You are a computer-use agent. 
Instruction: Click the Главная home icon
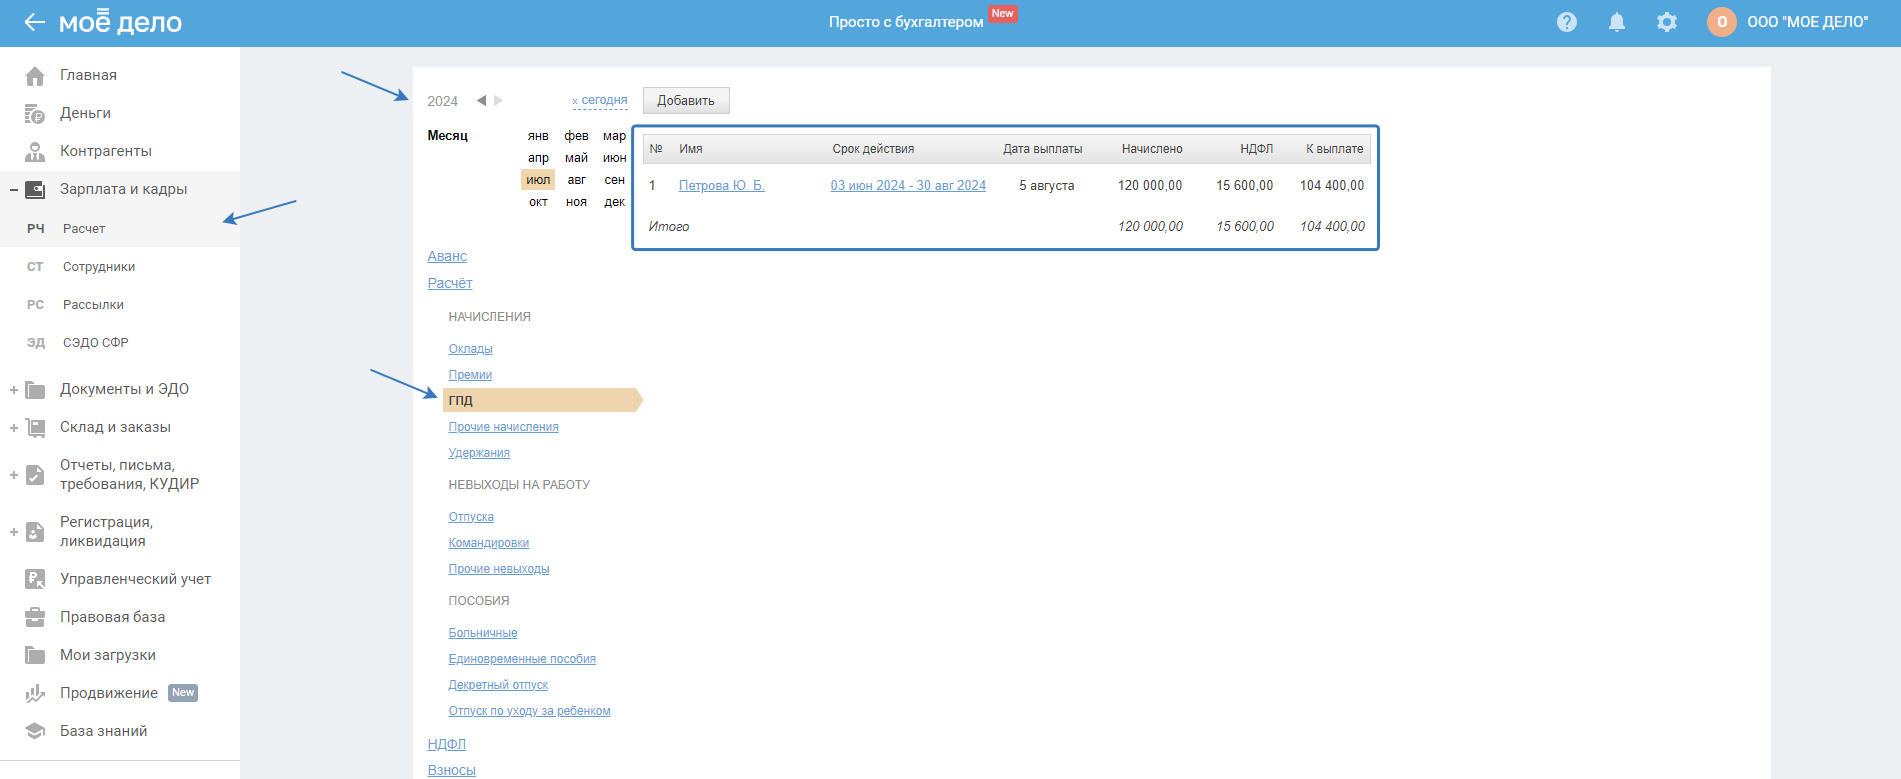click(x=35, y=76)
